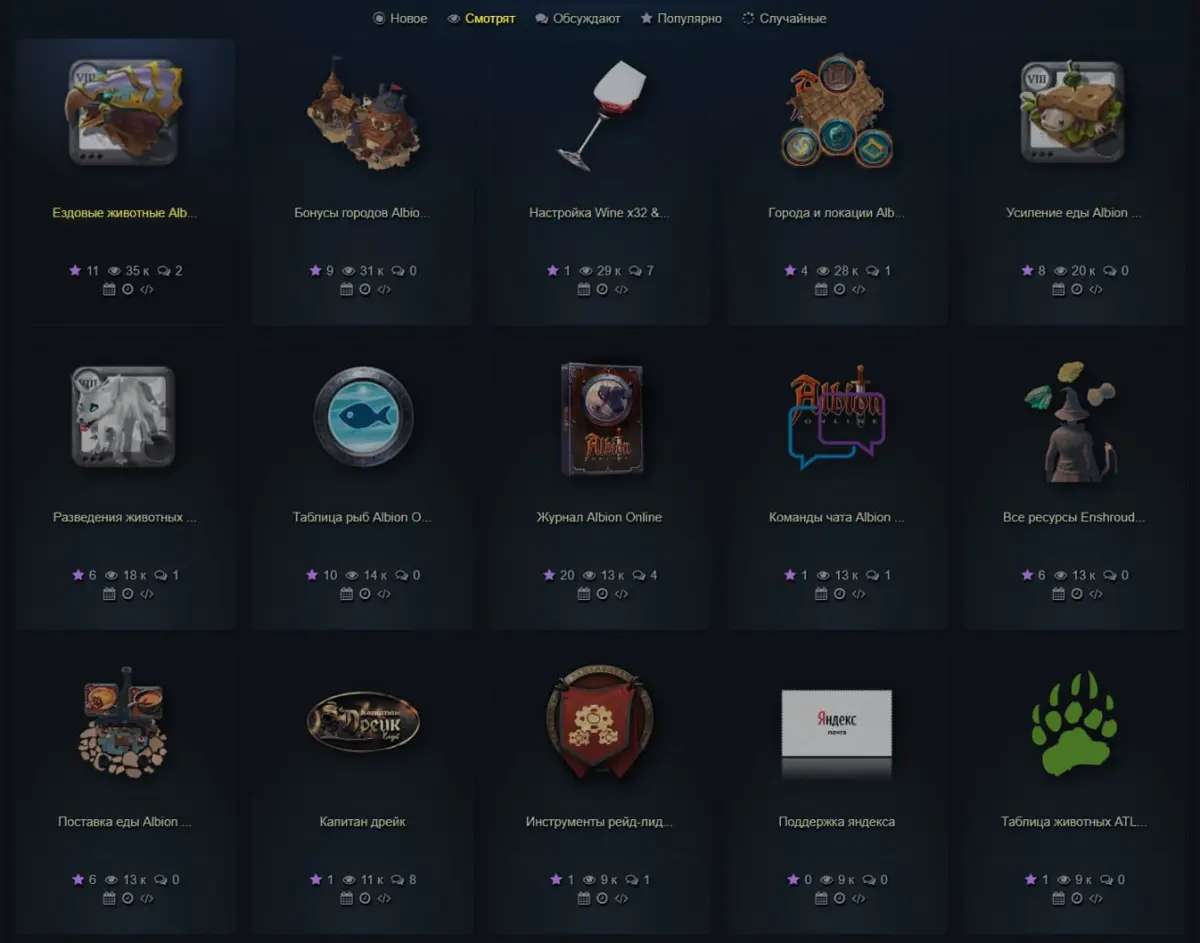Click the comments icon under Настройка Wine x32

tap(634, 270)
